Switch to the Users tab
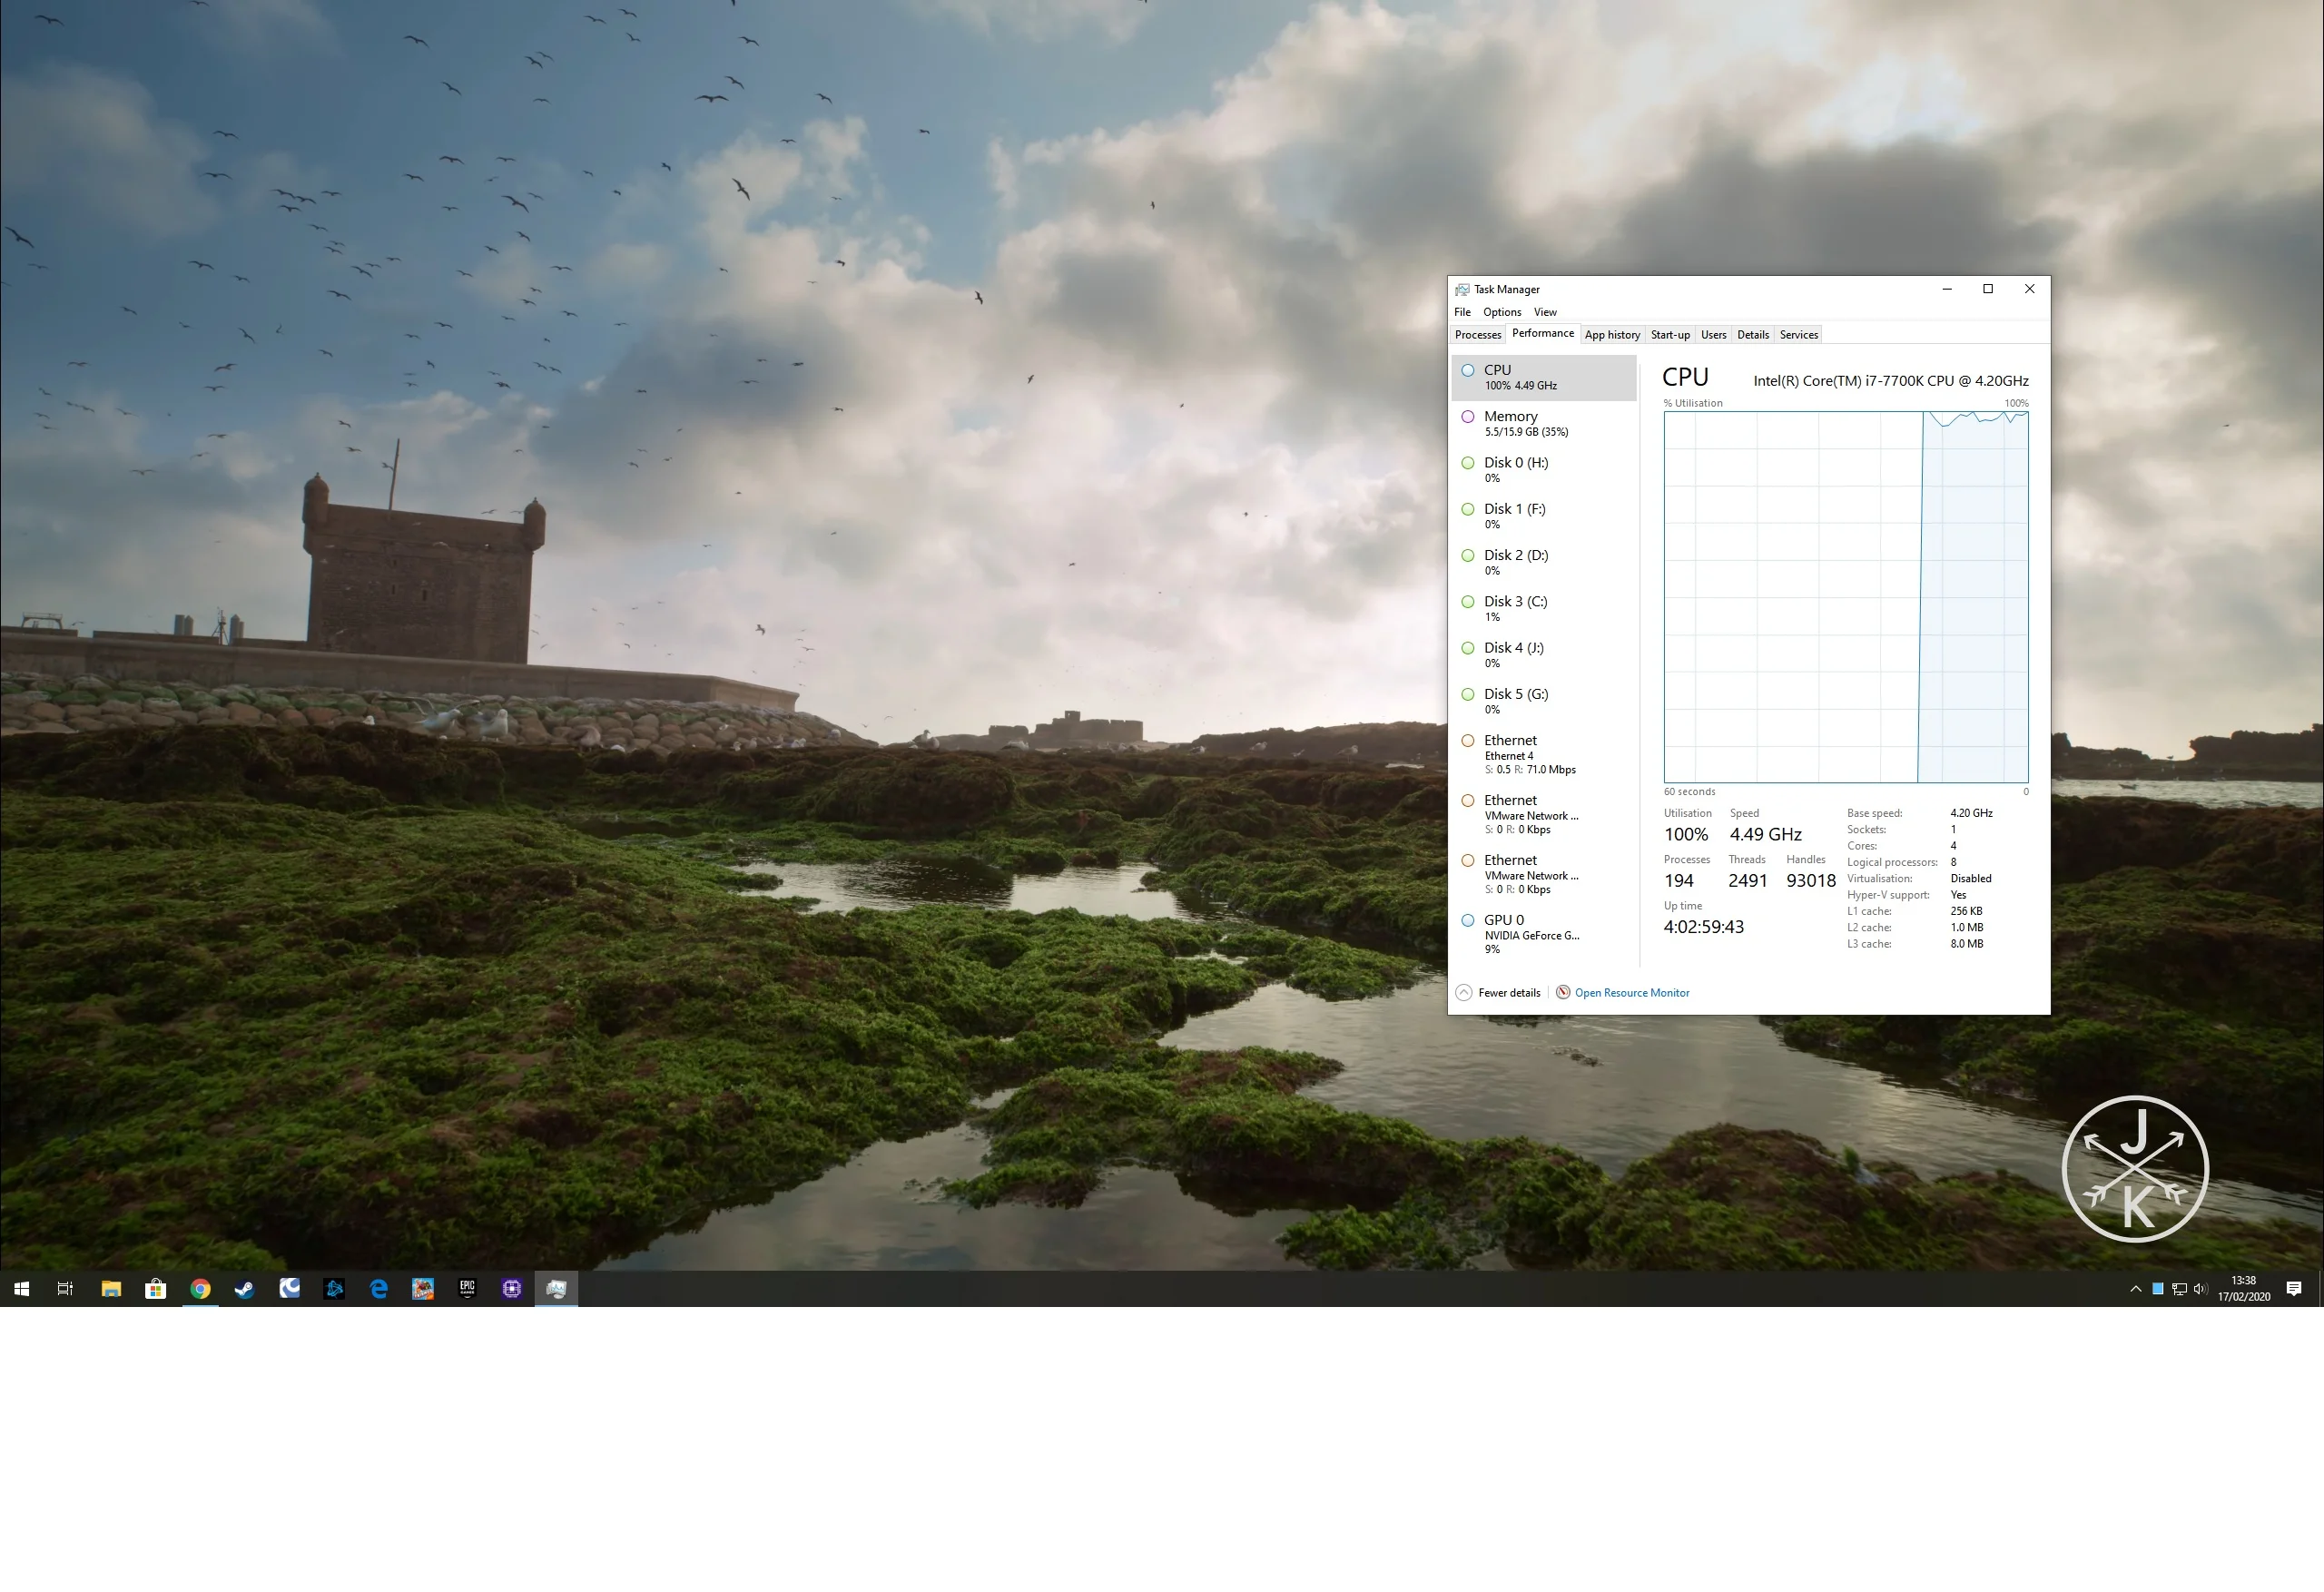 coord(1713,335)
